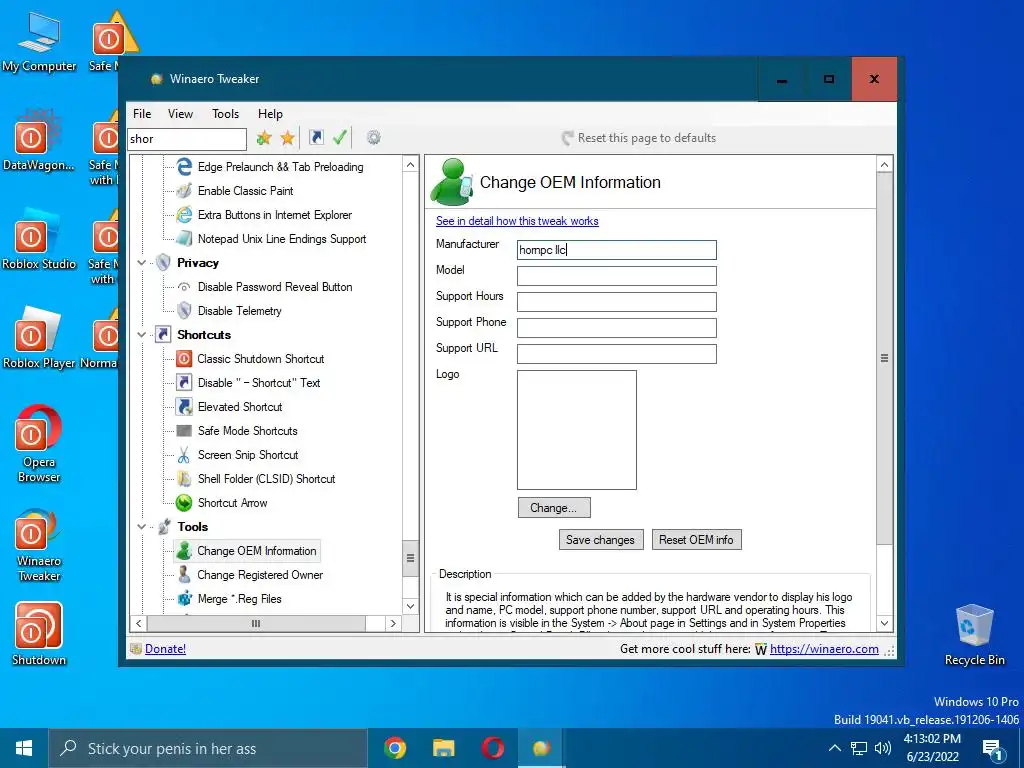Screen dimensions: 1024x768
Task: Click the Donate! link
Action: tap(165, 648)
